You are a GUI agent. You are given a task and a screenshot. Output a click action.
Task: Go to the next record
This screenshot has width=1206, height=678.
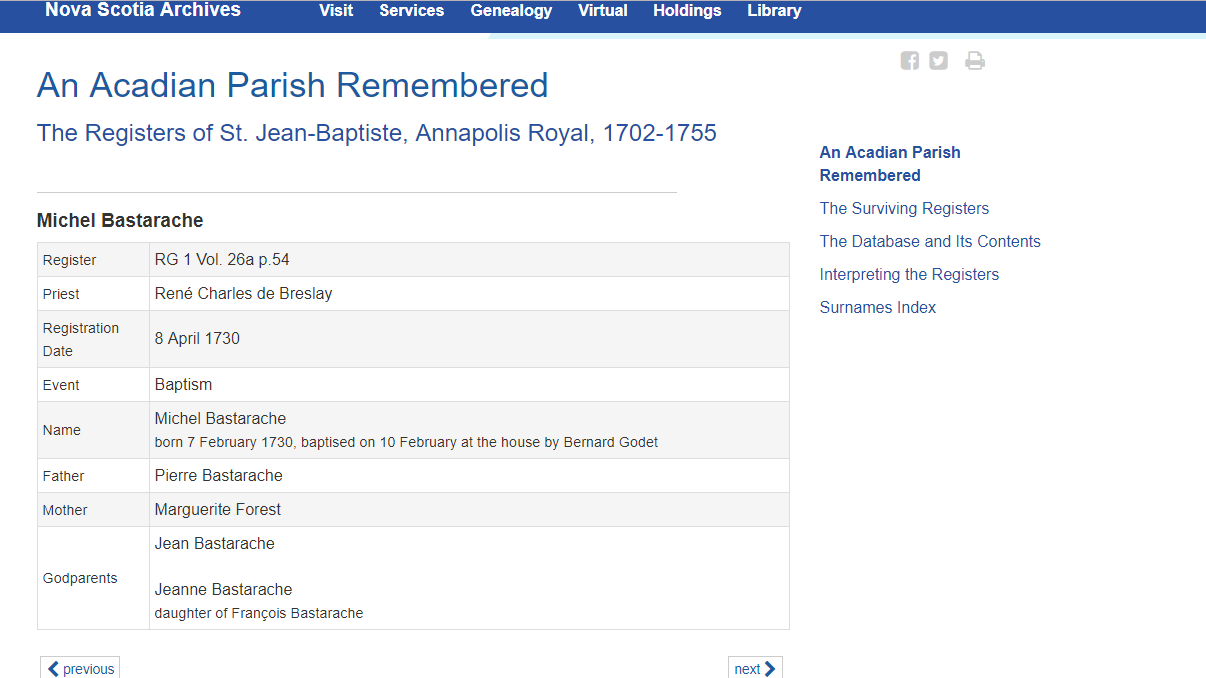755,668
